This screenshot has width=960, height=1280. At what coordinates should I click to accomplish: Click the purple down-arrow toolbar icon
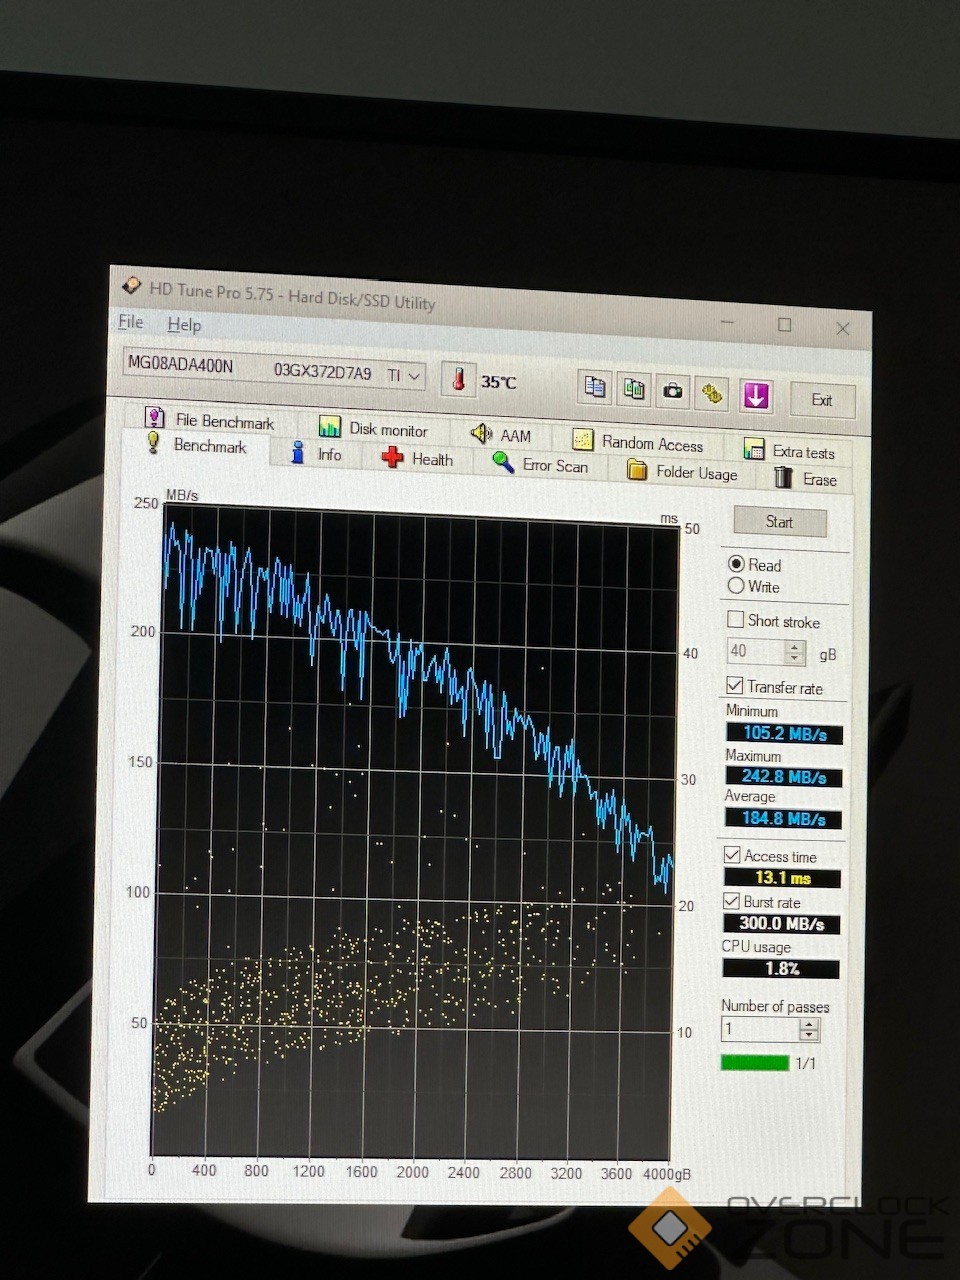(x=756, y=396)
